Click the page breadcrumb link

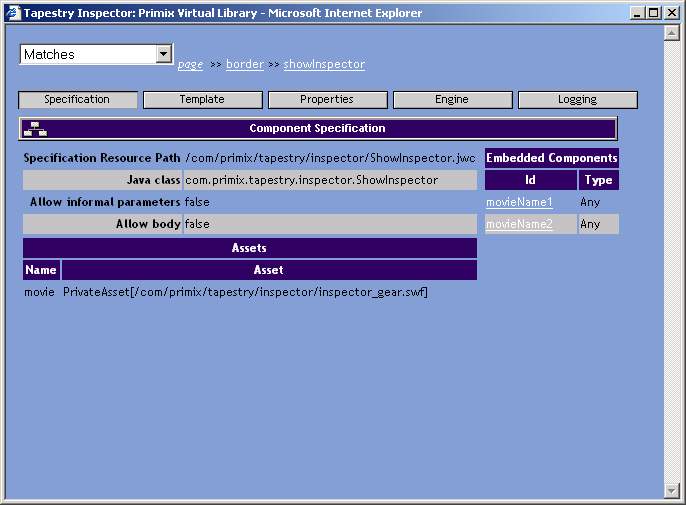pyautogui.click(x=190, y=65)
